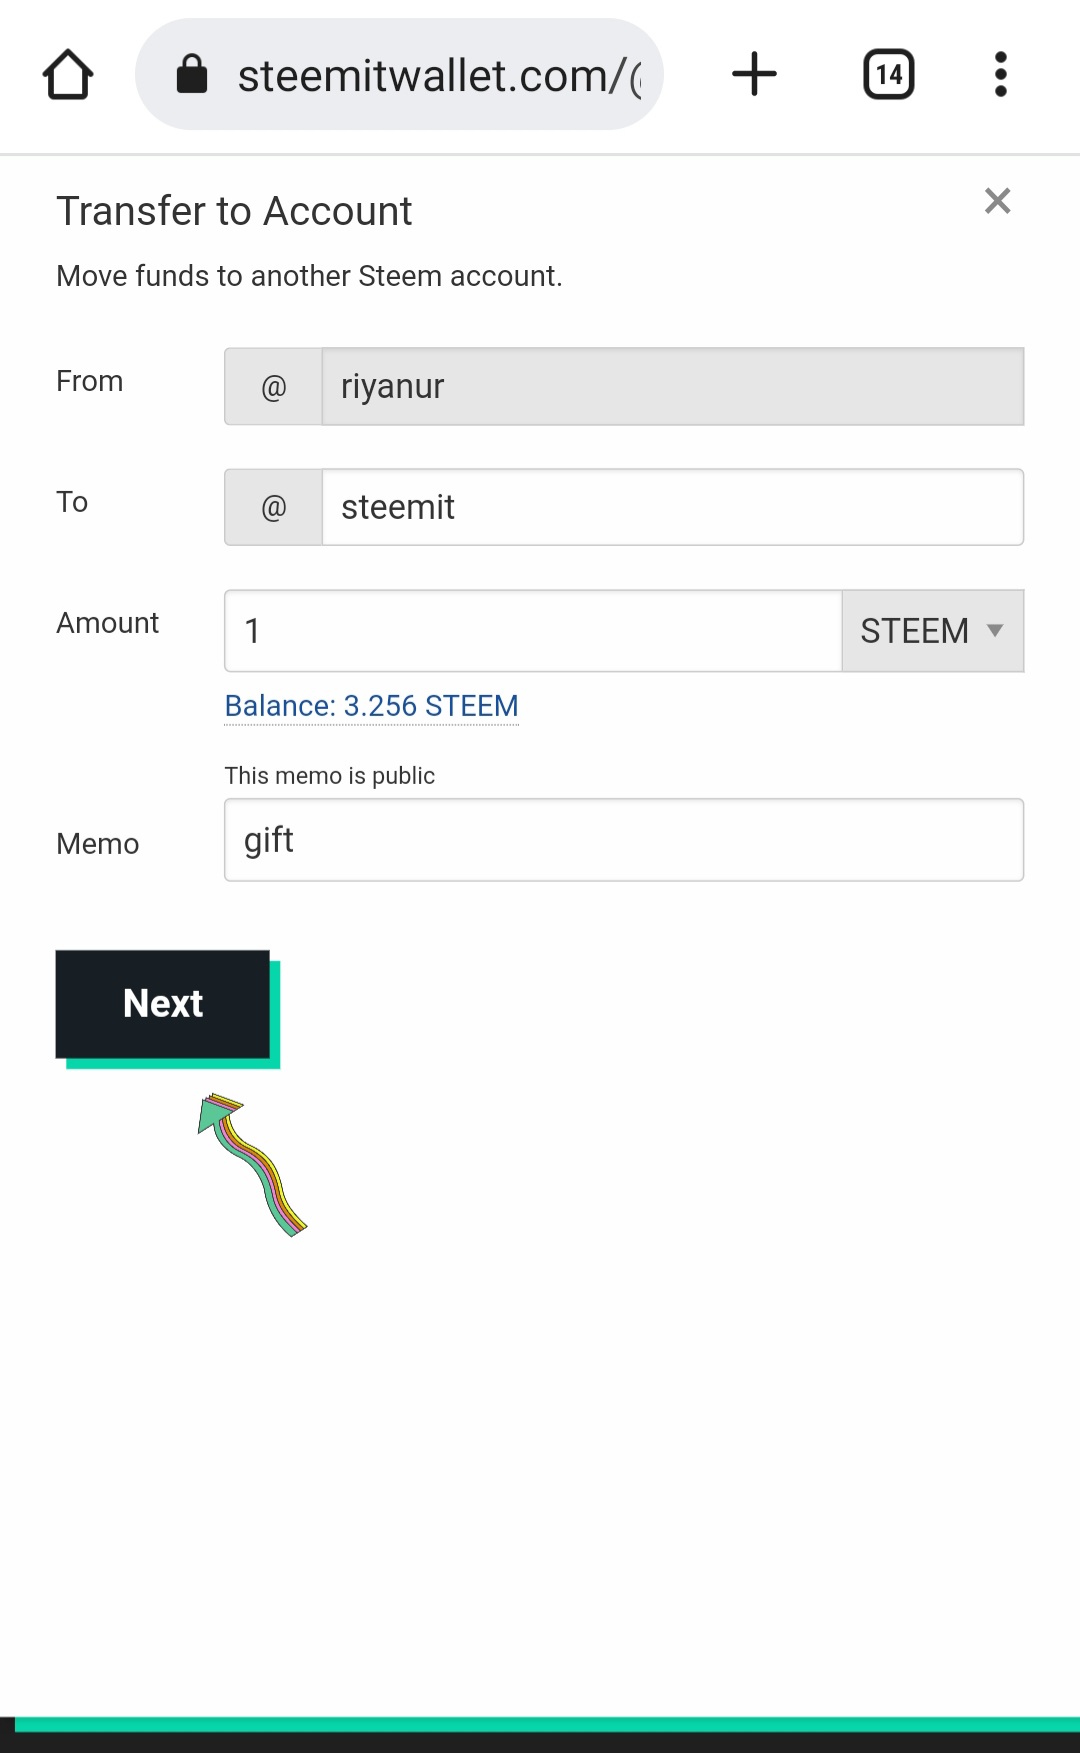Click the site security lock icon
The image size is (1080, 1753).
tap(191, 75)
